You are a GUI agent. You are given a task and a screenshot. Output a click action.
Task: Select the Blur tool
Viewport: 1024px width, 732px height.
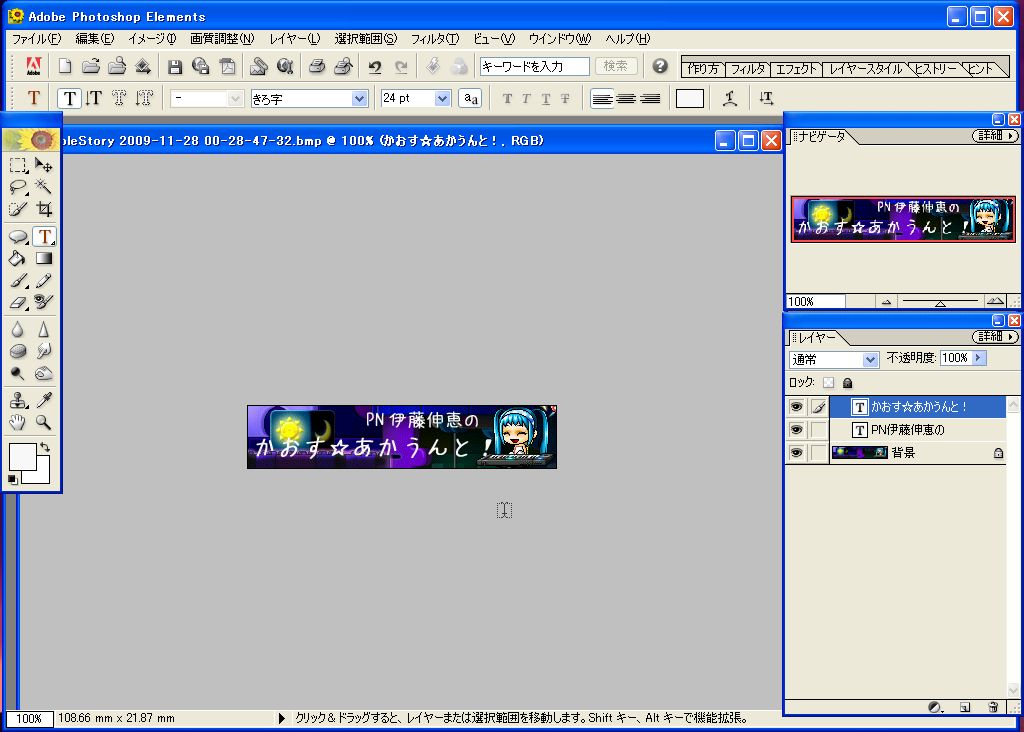click(x=18, y=330)
